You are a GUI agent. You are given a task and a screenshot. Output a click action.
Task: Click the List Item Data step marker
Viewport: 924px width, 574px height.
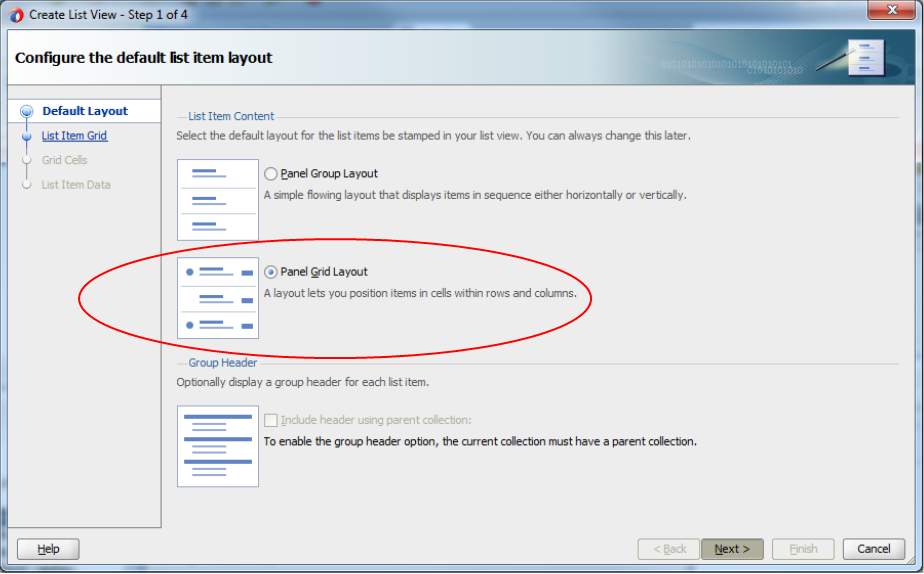point(27,185)
